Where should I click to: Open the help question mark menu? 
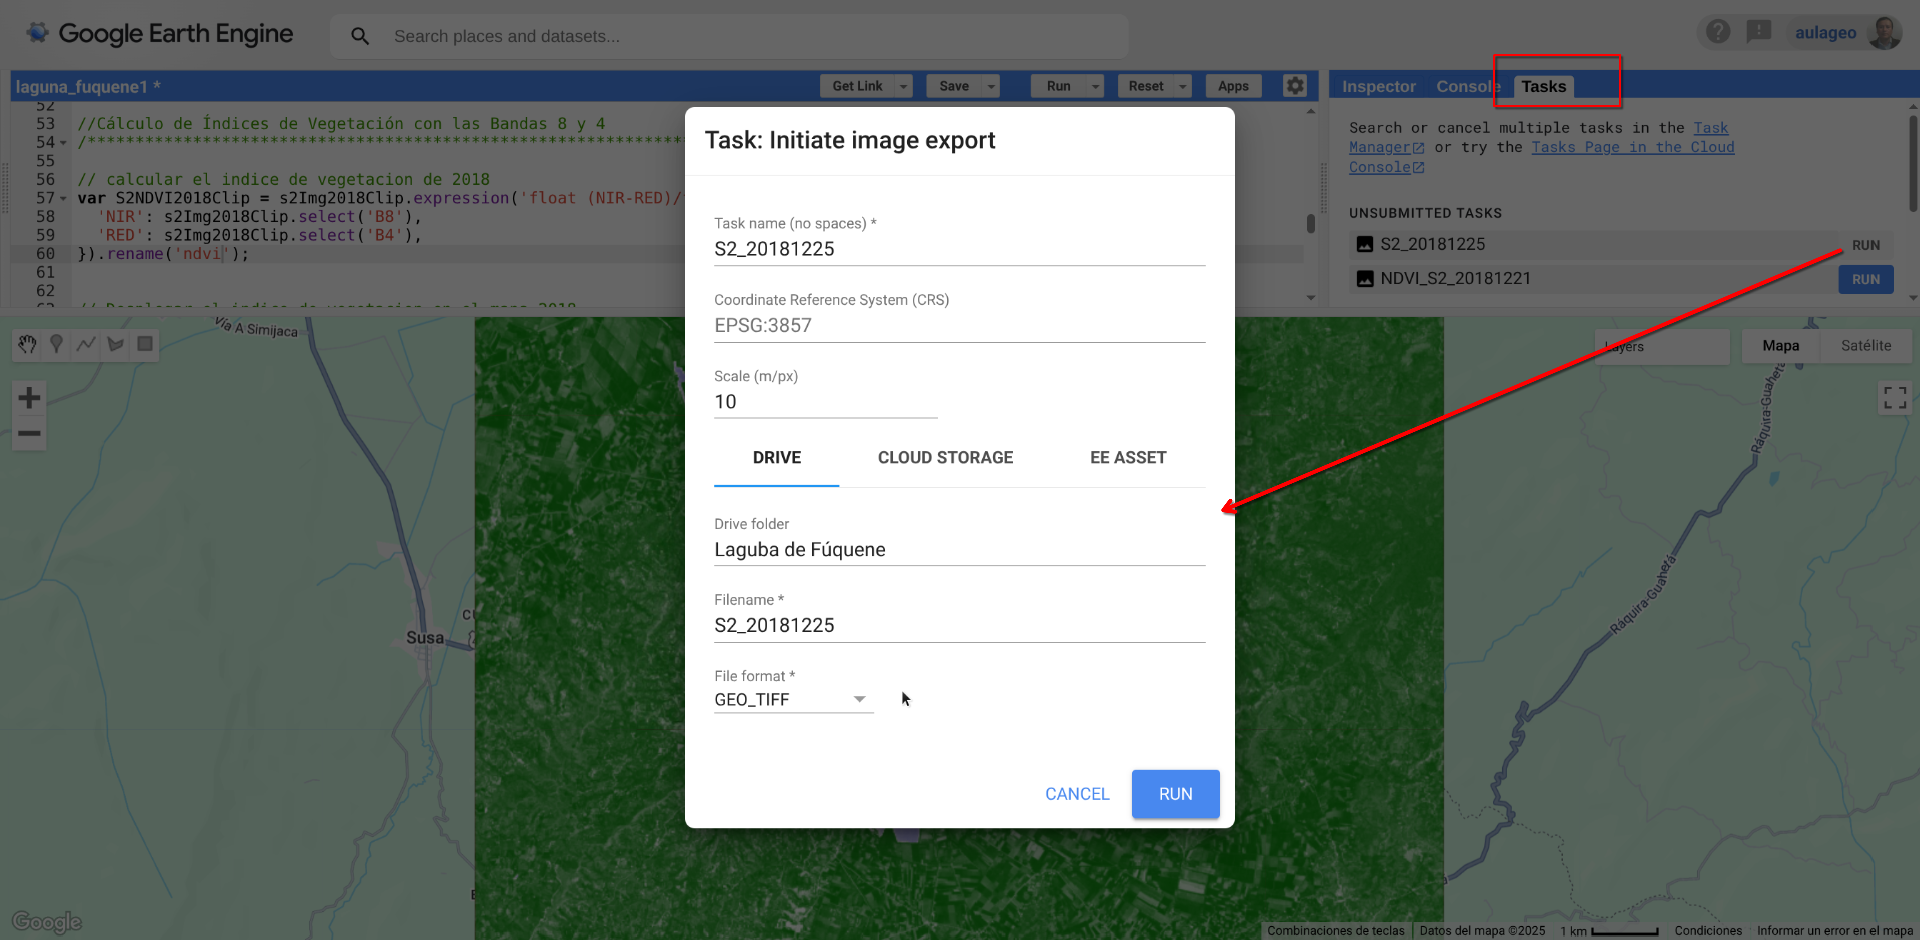click(x=1718, y=32)
